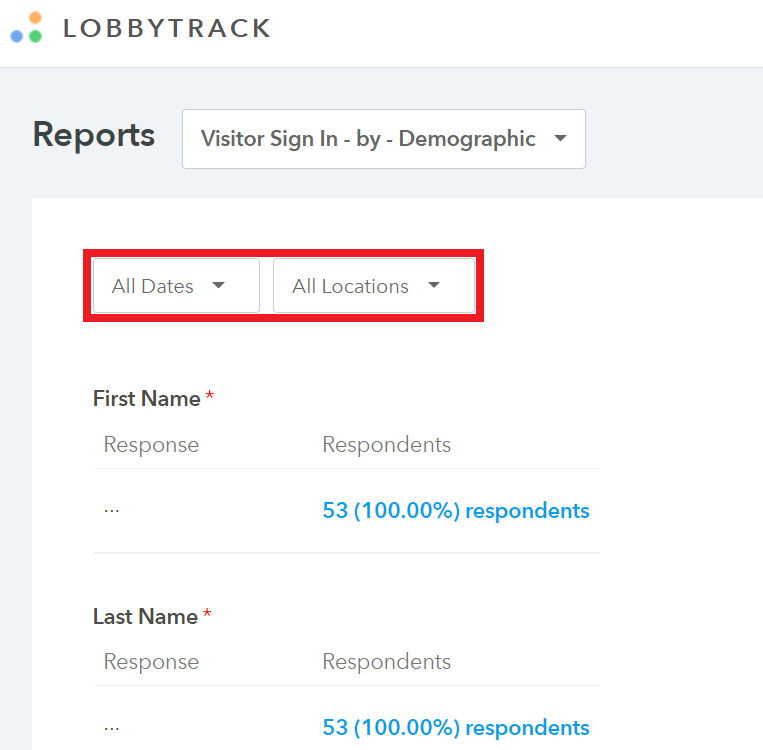Click Respondents column header under First Name
Screen dimensions: 763x750
click(x=387, y=444)
